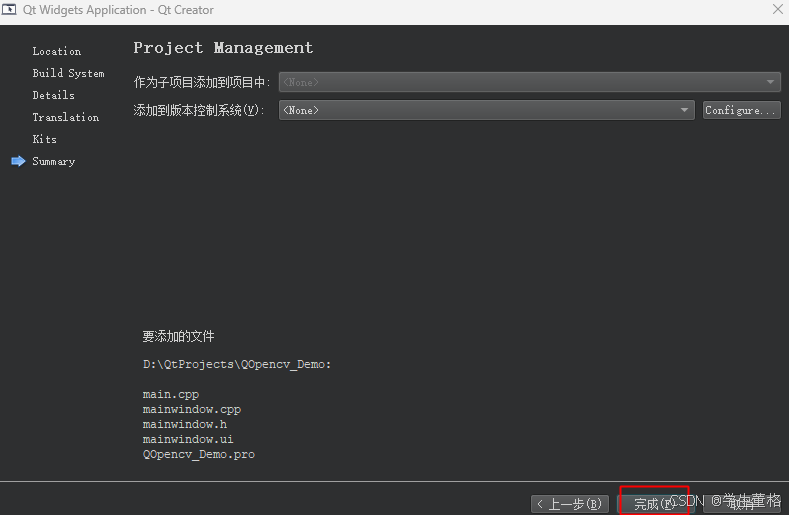Click the 作为子项目添加到项目中 label
This screenshot has width=789, height=515.
[x=202, y=82]
